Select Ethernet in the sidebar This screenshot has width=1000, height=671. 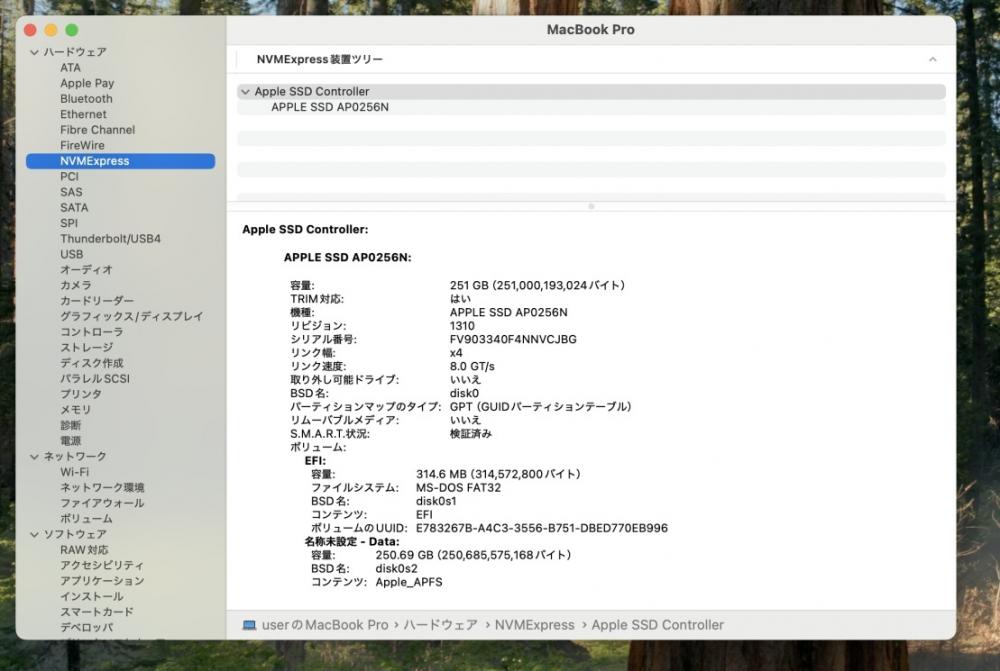(83, 114)
